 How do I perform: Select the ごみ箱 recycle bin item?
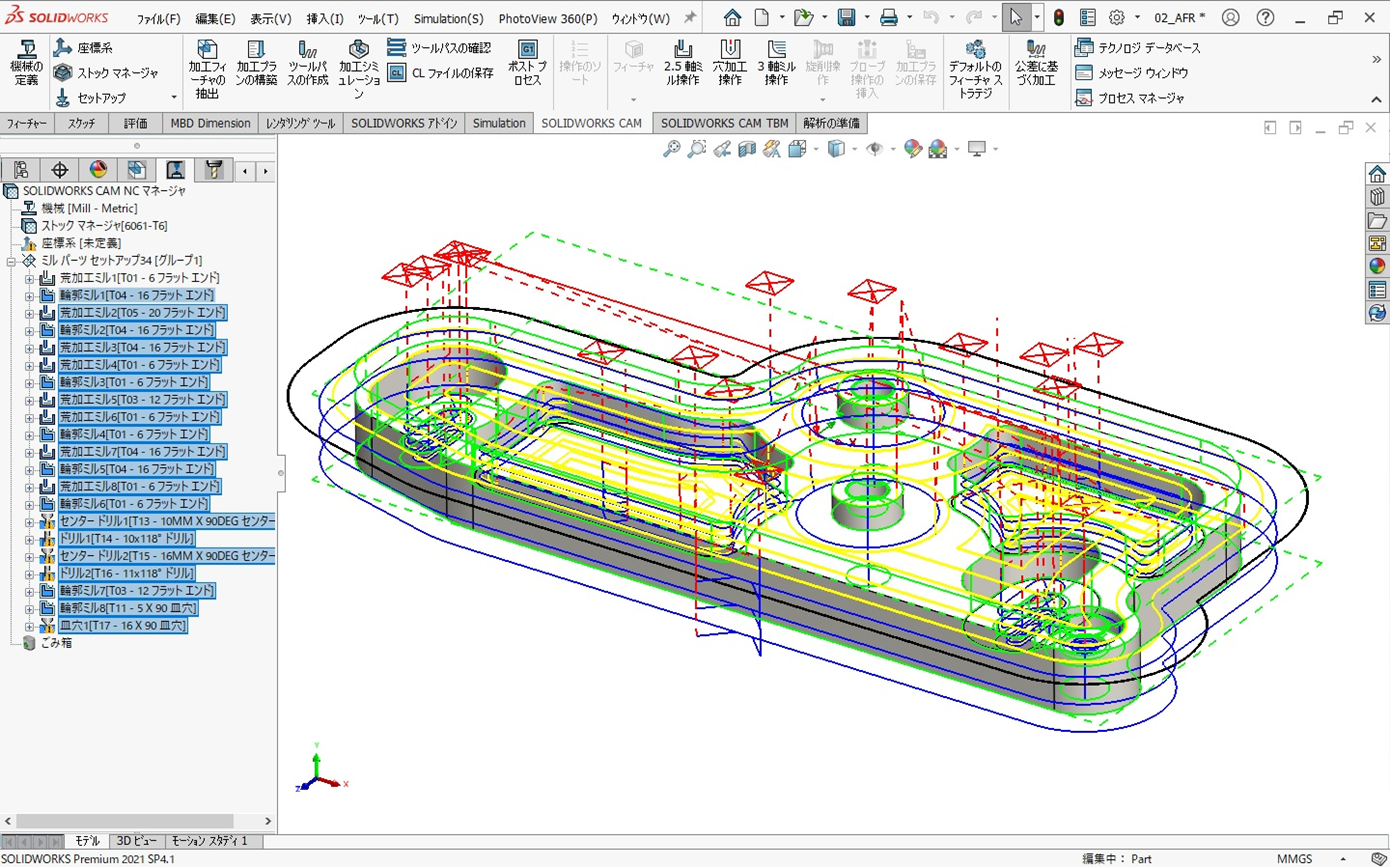point(46,643)
